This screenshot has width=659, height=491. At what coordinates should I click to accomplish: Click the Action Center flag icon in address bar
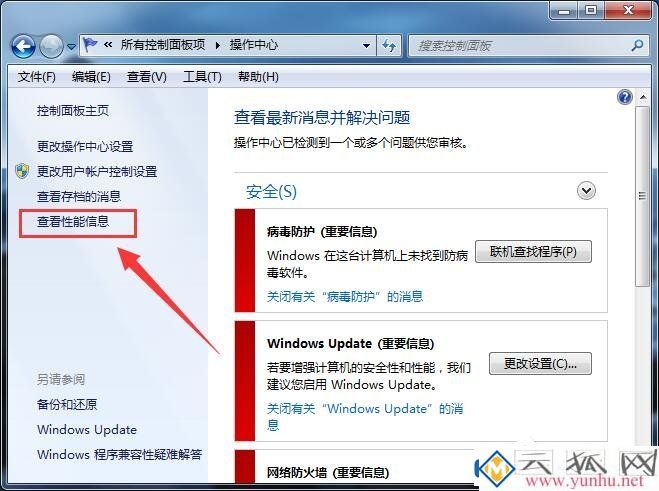[x=90, y=45]
